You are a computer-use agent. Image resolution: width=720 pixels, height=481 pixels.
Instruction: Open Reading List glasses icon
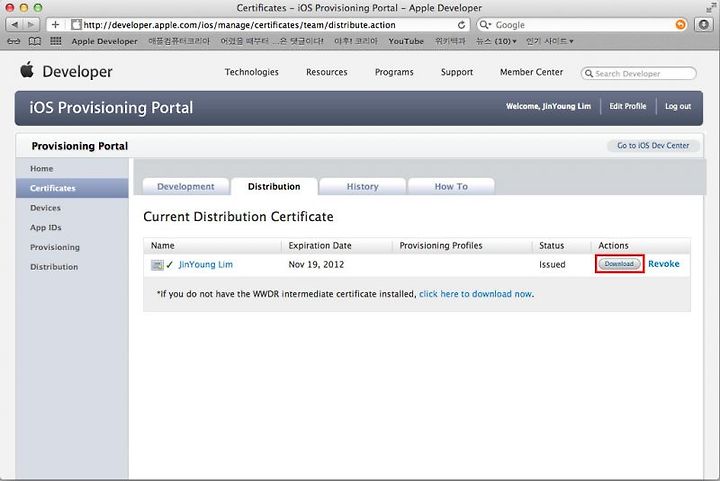pyautogui.click(x=14, y=41)
